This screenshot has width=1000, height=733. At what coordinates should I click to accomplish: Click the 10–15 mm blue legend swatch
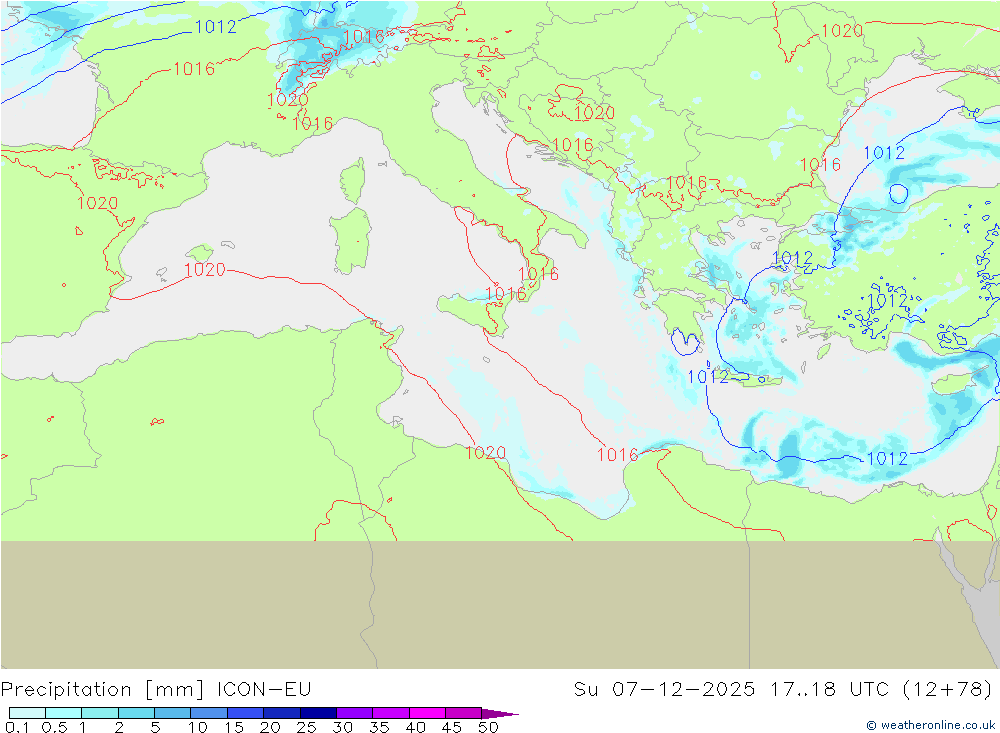209,713
